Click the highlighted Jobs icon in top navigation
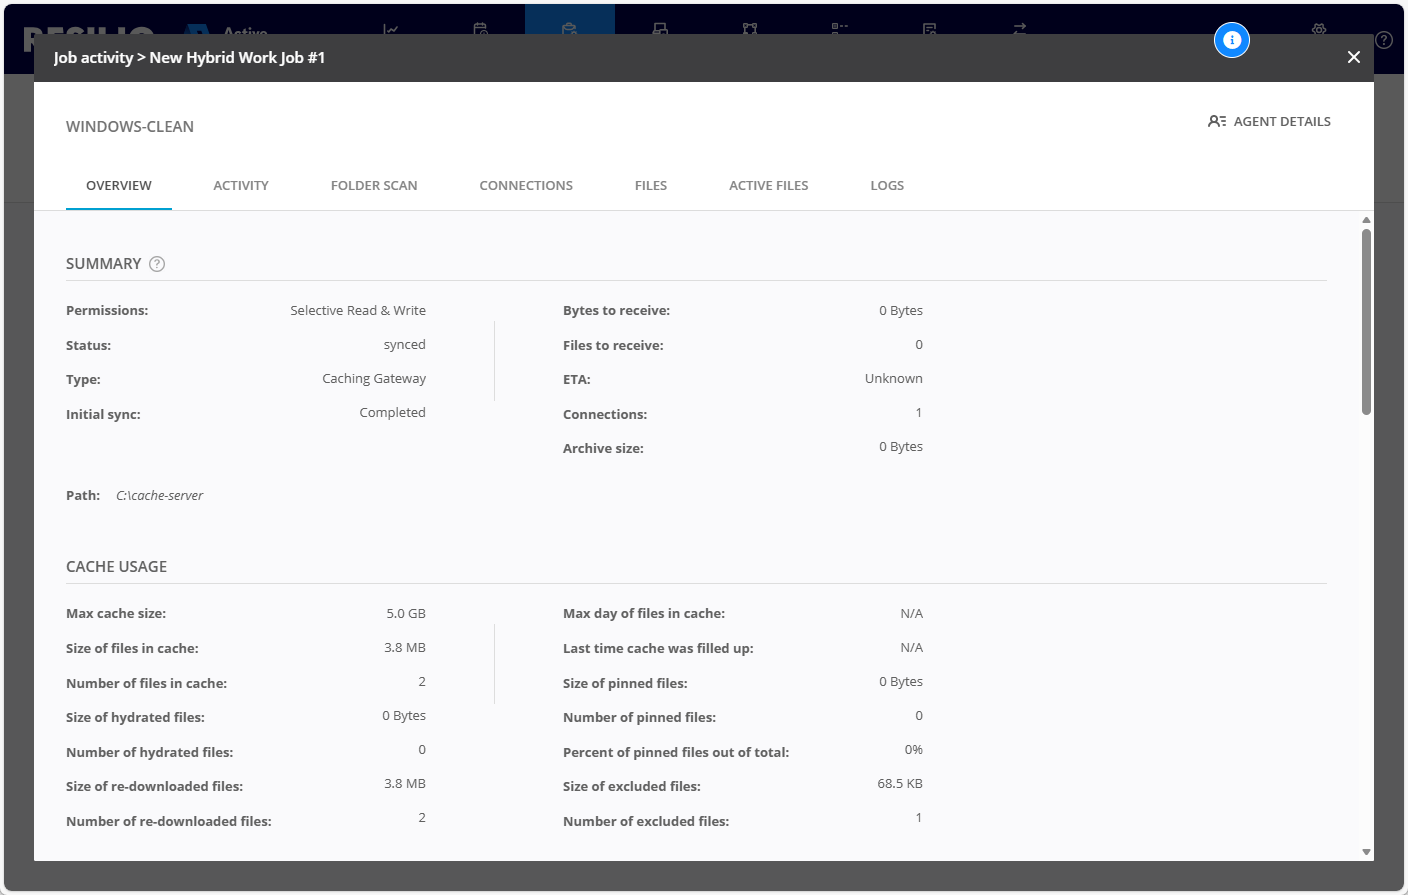The image size is (1408, 895). pyautogui.click(x=569, y=29)
